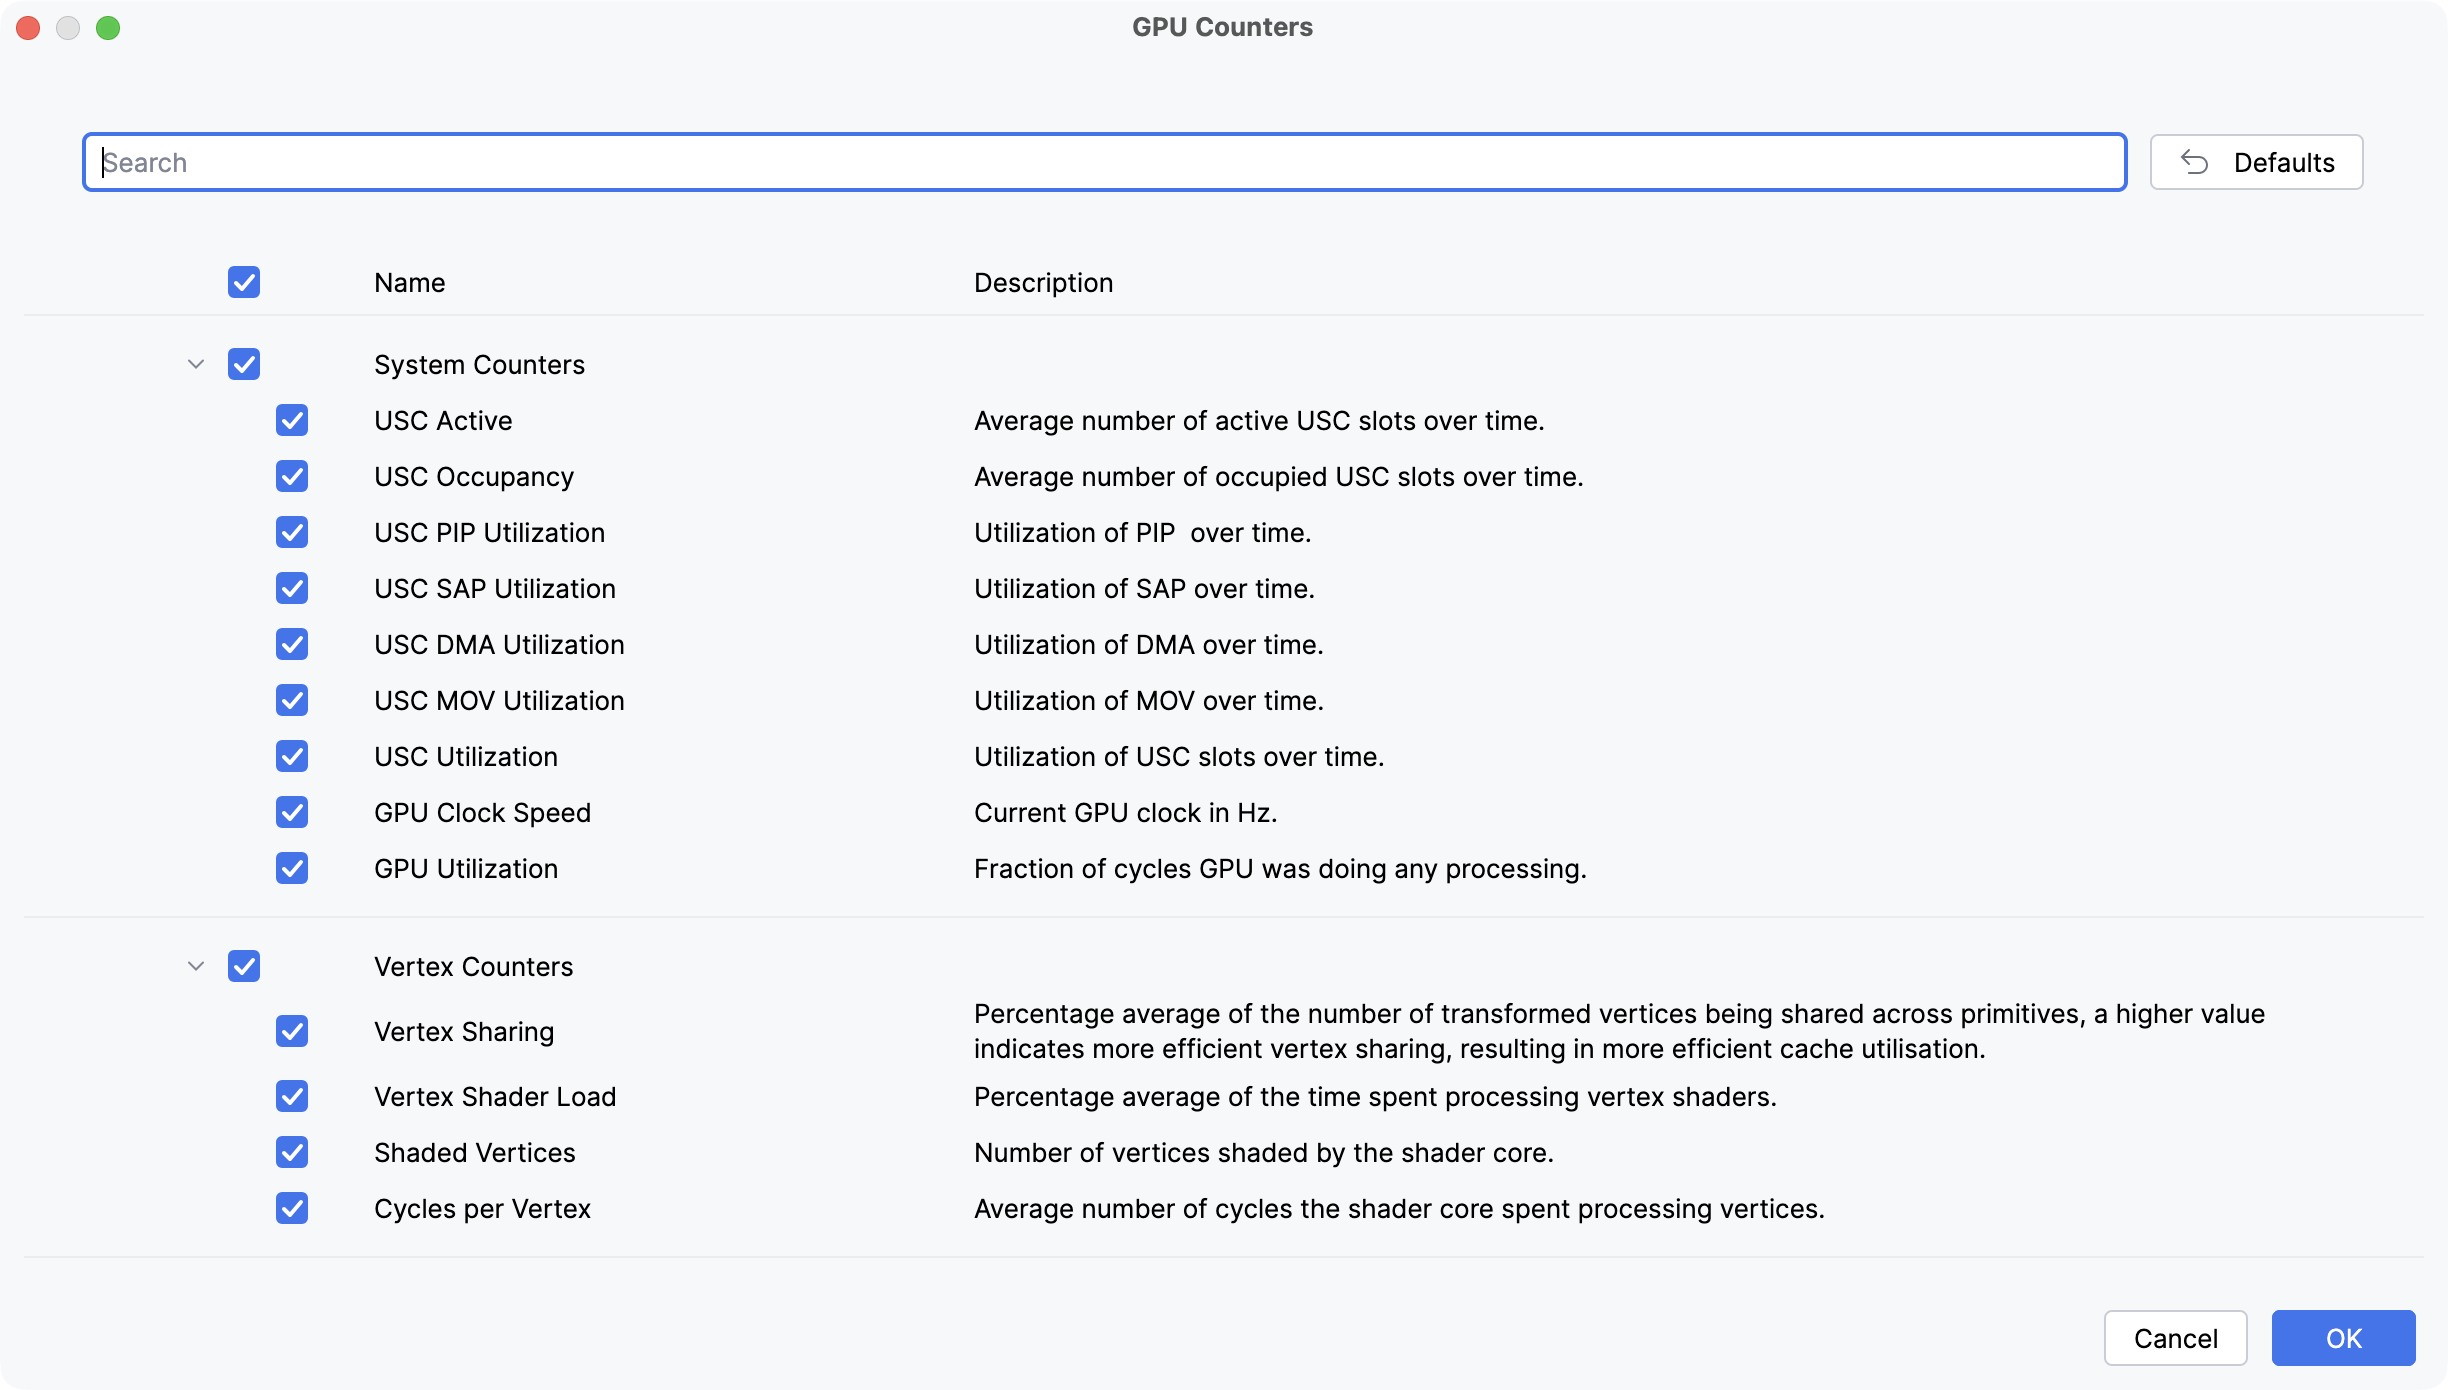2448x1390 pixels.
Task: Disable the GPU Utilization checkbox
Action: (292, 868)
